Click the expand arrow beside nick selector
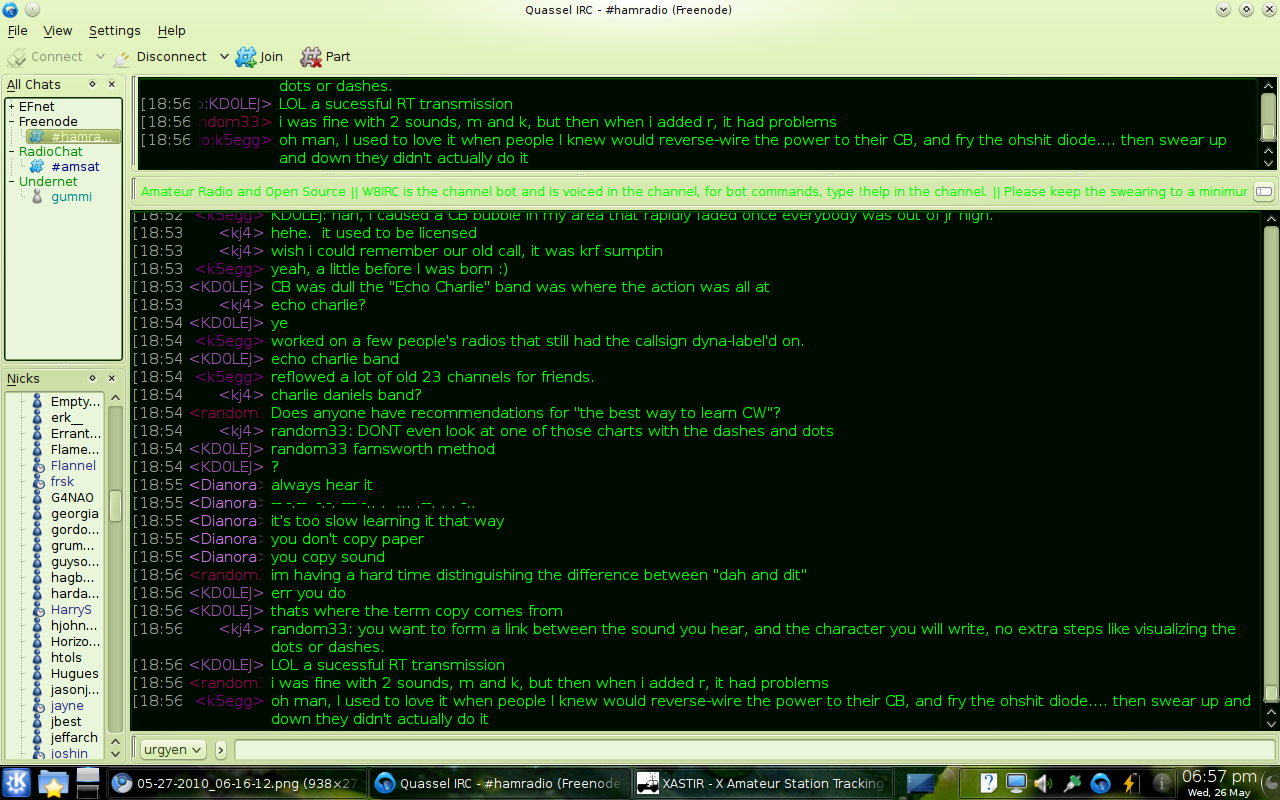The image size is (1280, 800). (221, 749)
